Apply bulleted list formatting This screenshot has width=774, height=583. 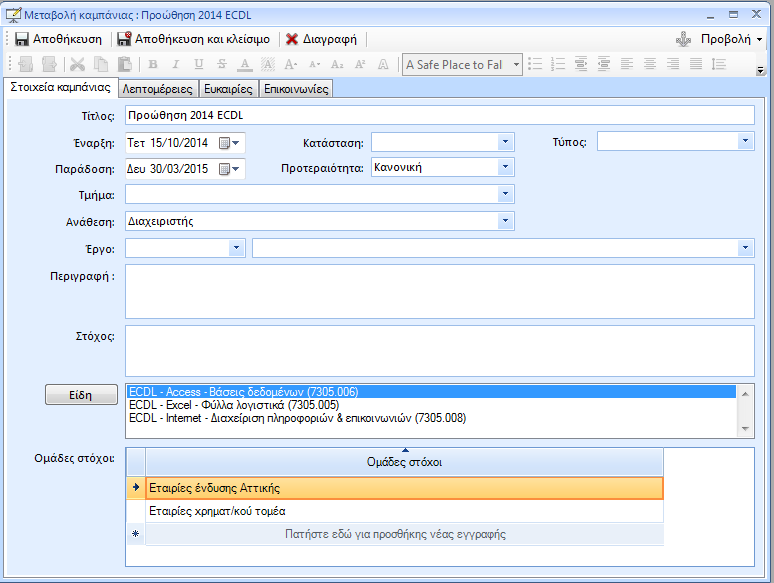click(x=535, y=64)
